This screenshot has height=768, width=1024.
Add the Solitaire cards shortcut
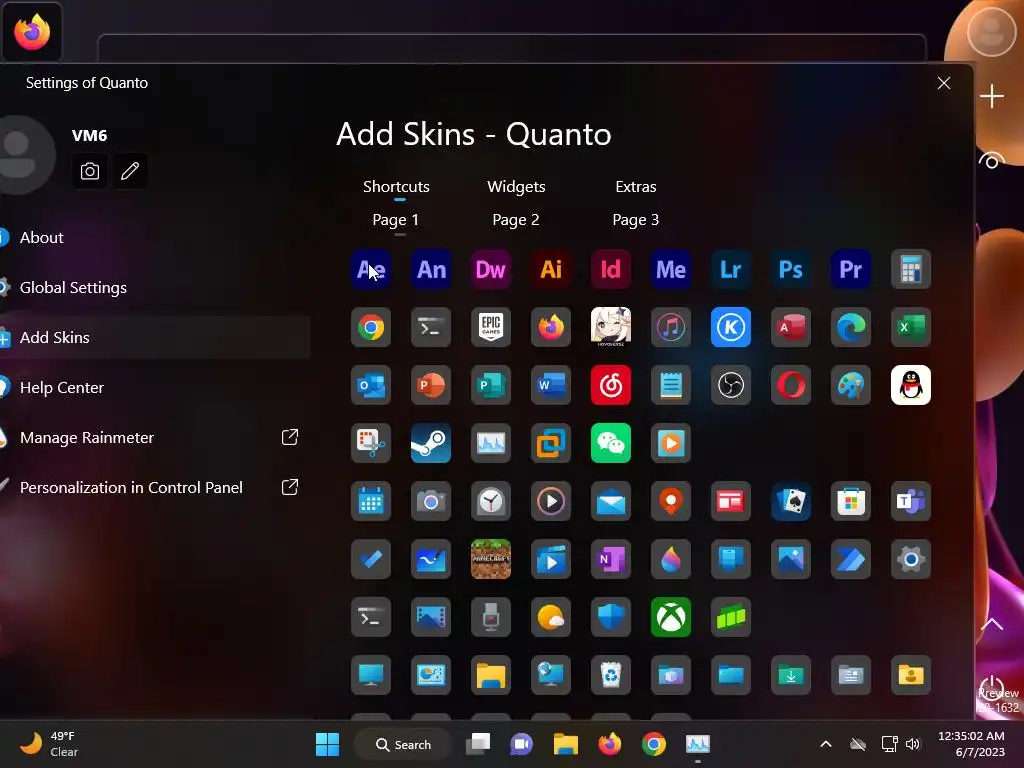pyautogui.click(x=791, y=501)
